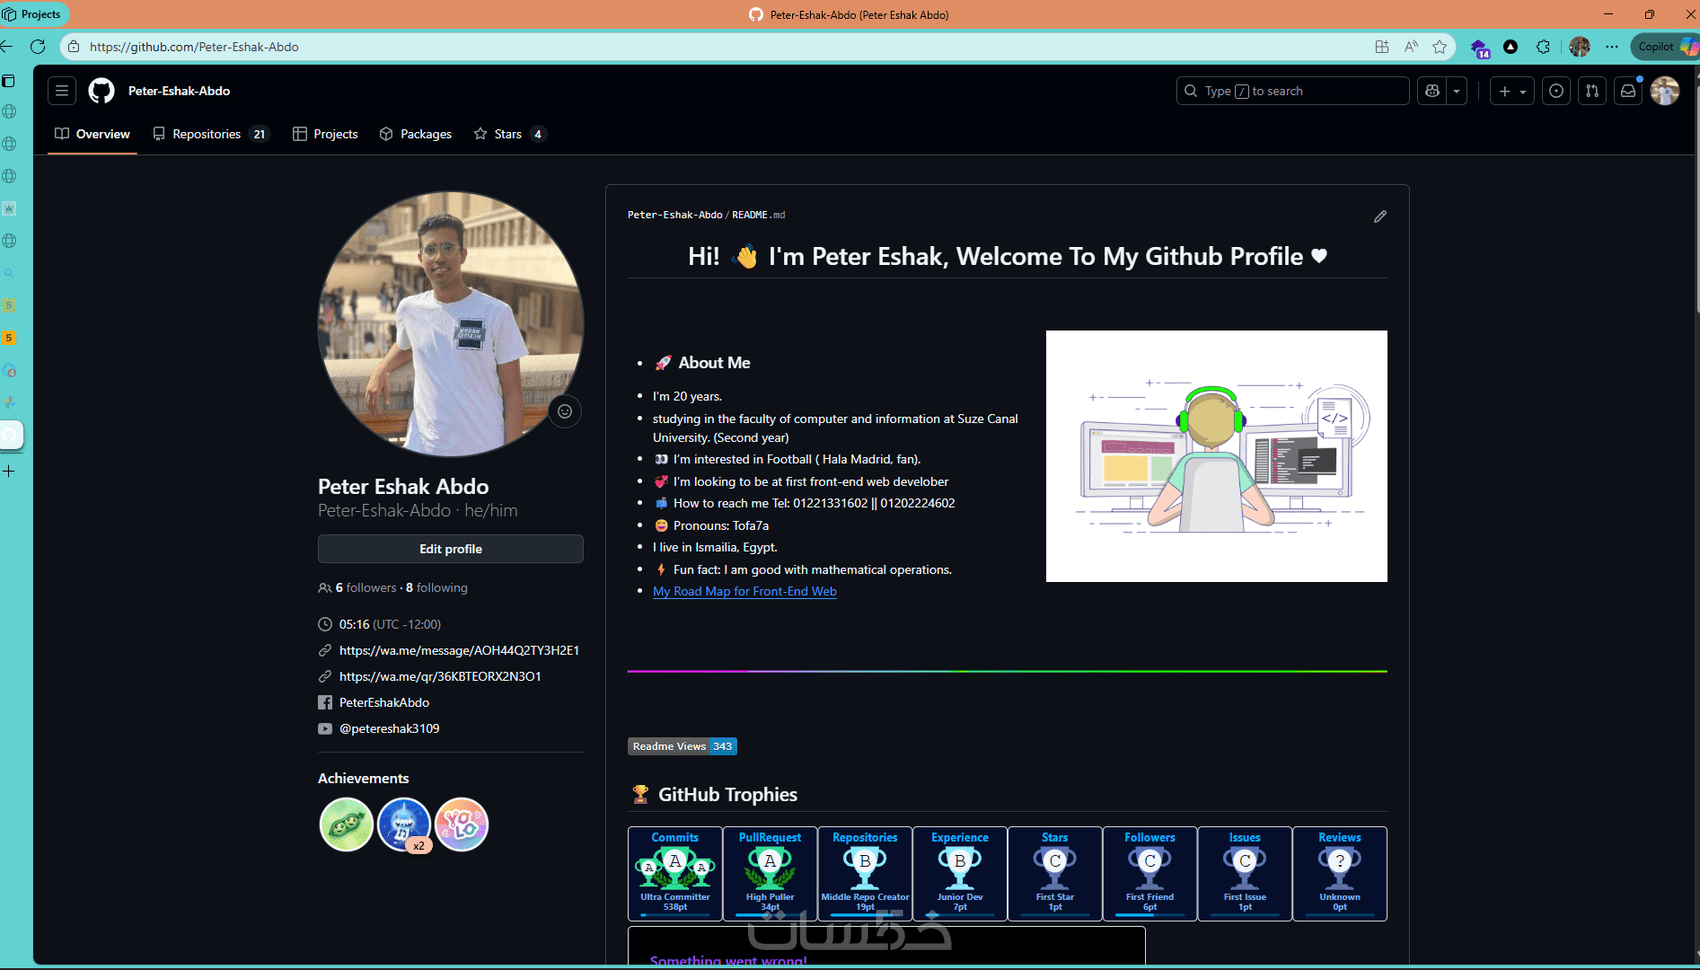The height and width of the screenshot is (970, 1700).
Task: View the YOLO achievement badge
Action: (x=462, y=824)
